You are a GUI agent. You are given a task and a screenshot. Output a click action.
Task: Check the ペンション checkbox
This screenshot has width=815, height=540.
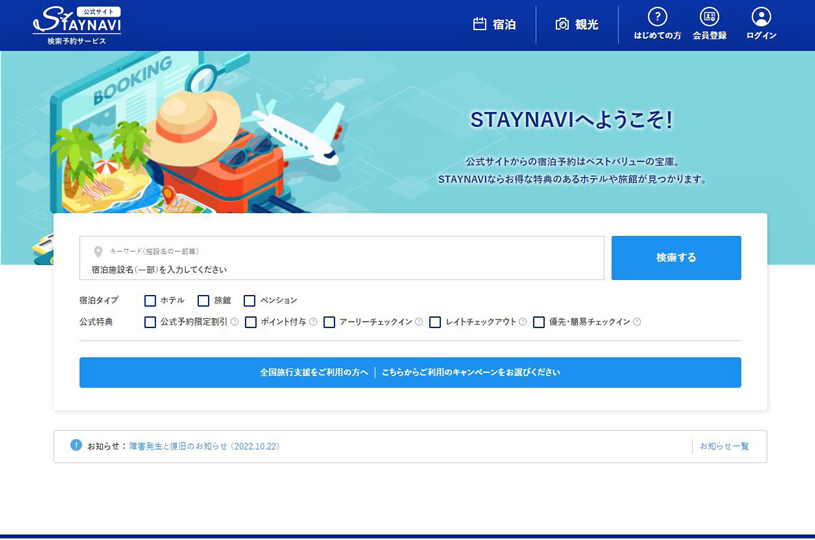pos(249,301)
